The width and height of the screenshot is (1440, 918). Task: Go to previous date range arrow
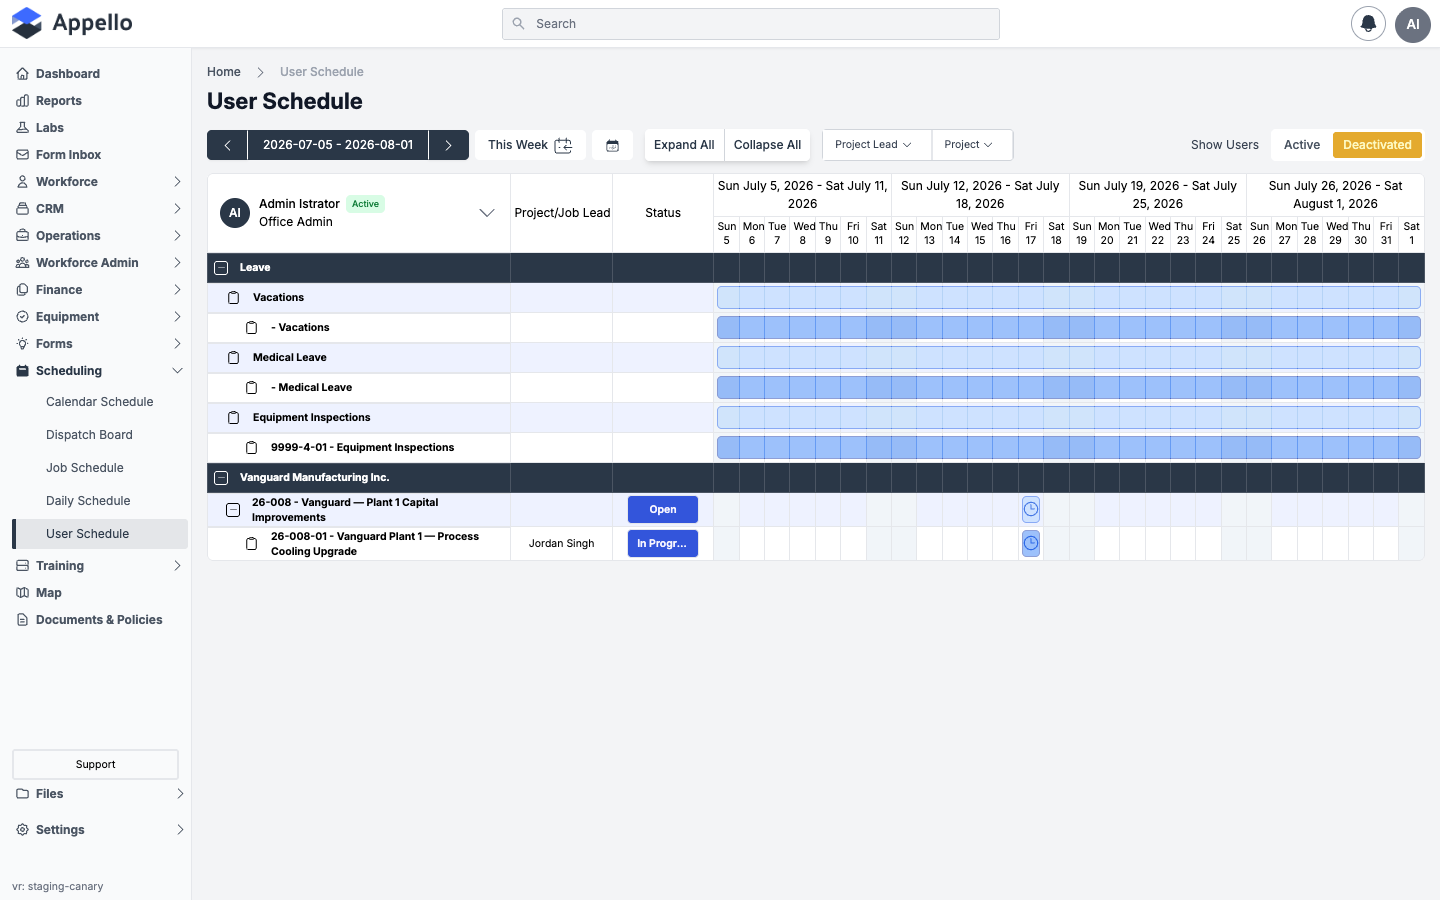click(227, 145)
